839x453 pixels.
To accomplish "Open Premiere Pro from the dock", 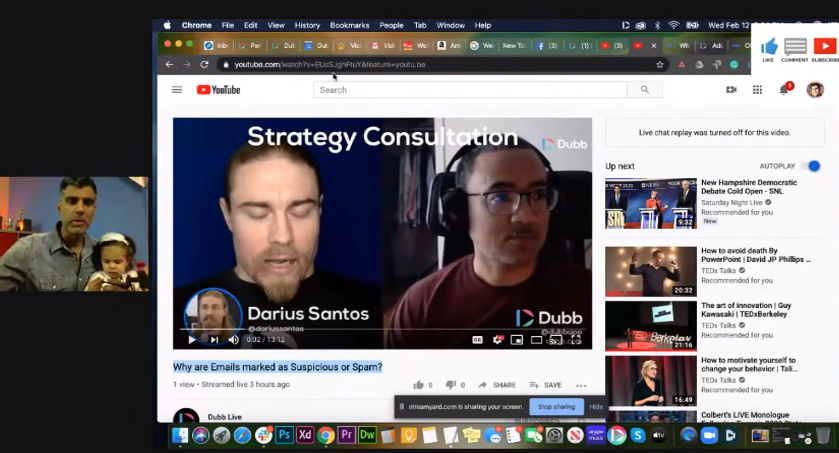I will coord(346,435).
